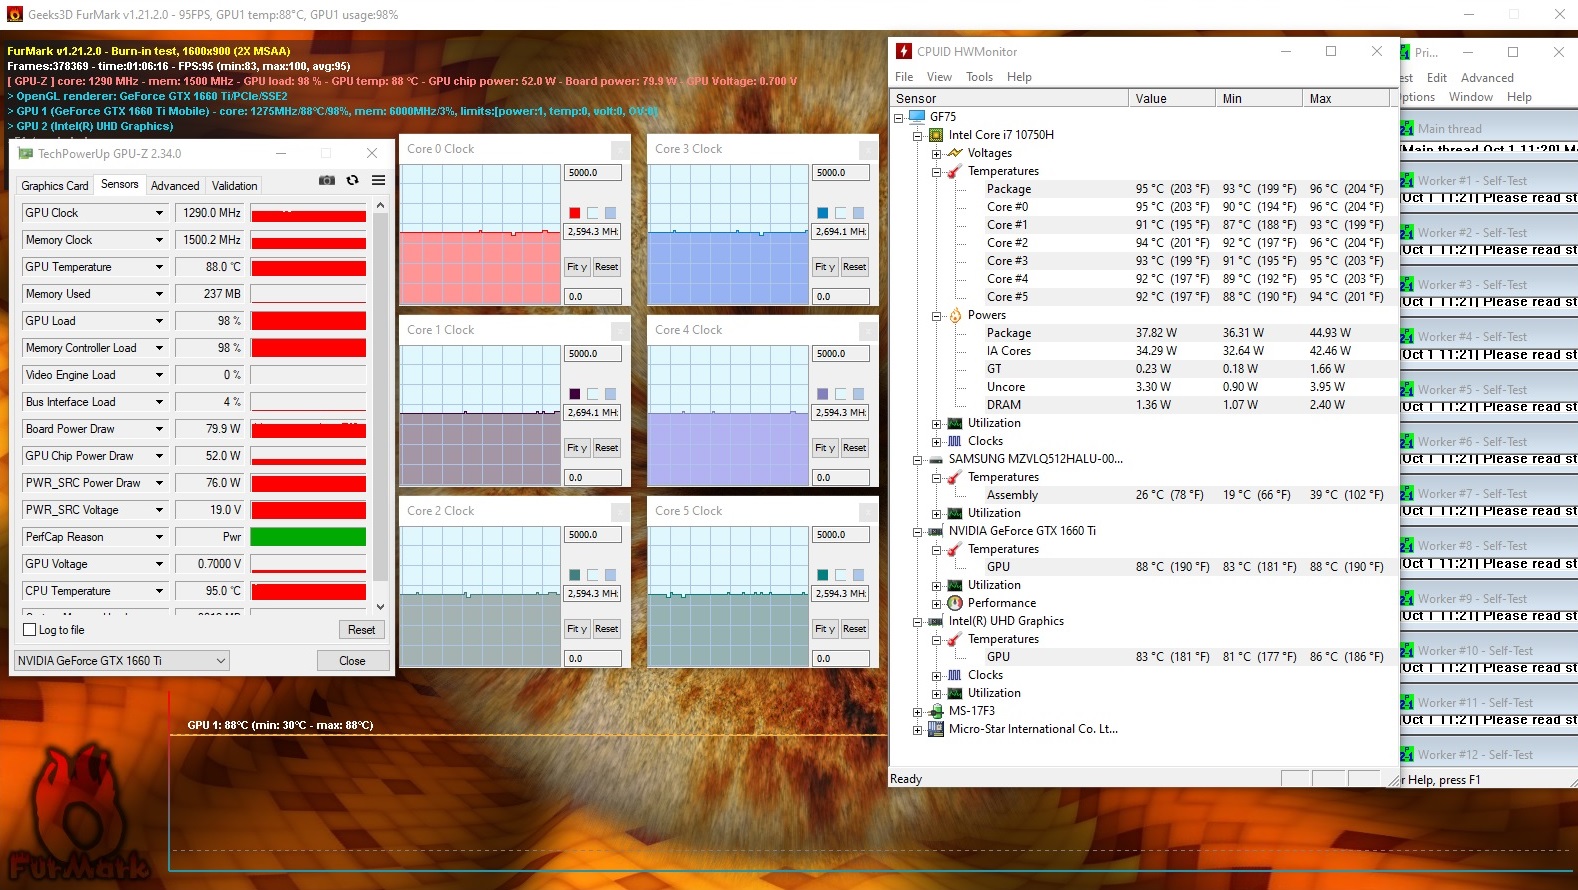Click the GF75 computer icon in HWMonitor
Screen dimensions: 1578x890
point(917,117)
